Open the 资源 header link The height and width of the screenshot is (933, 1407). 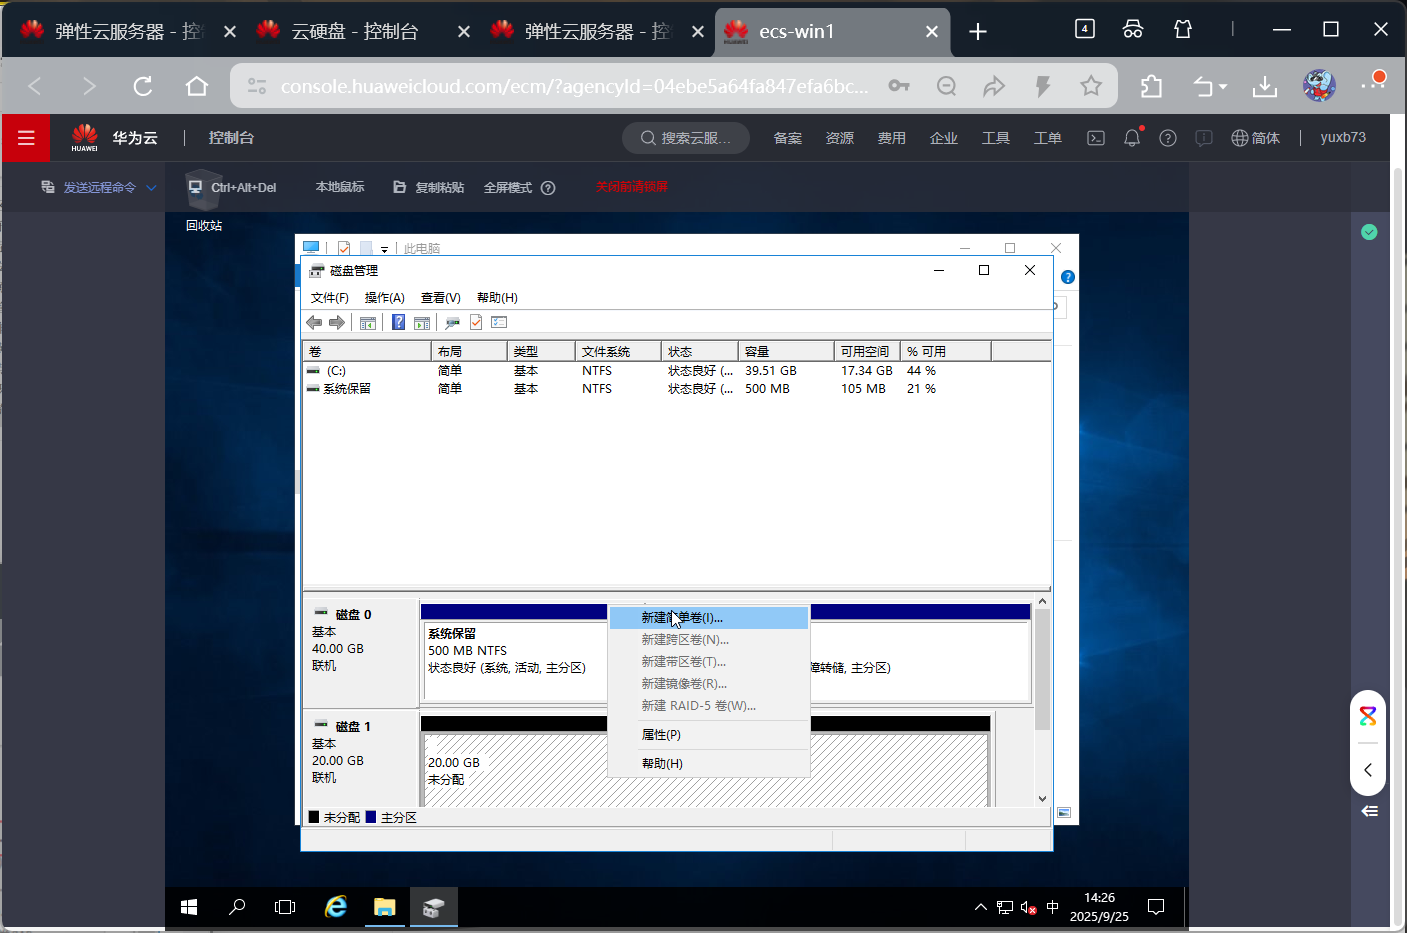pos(840,138)
